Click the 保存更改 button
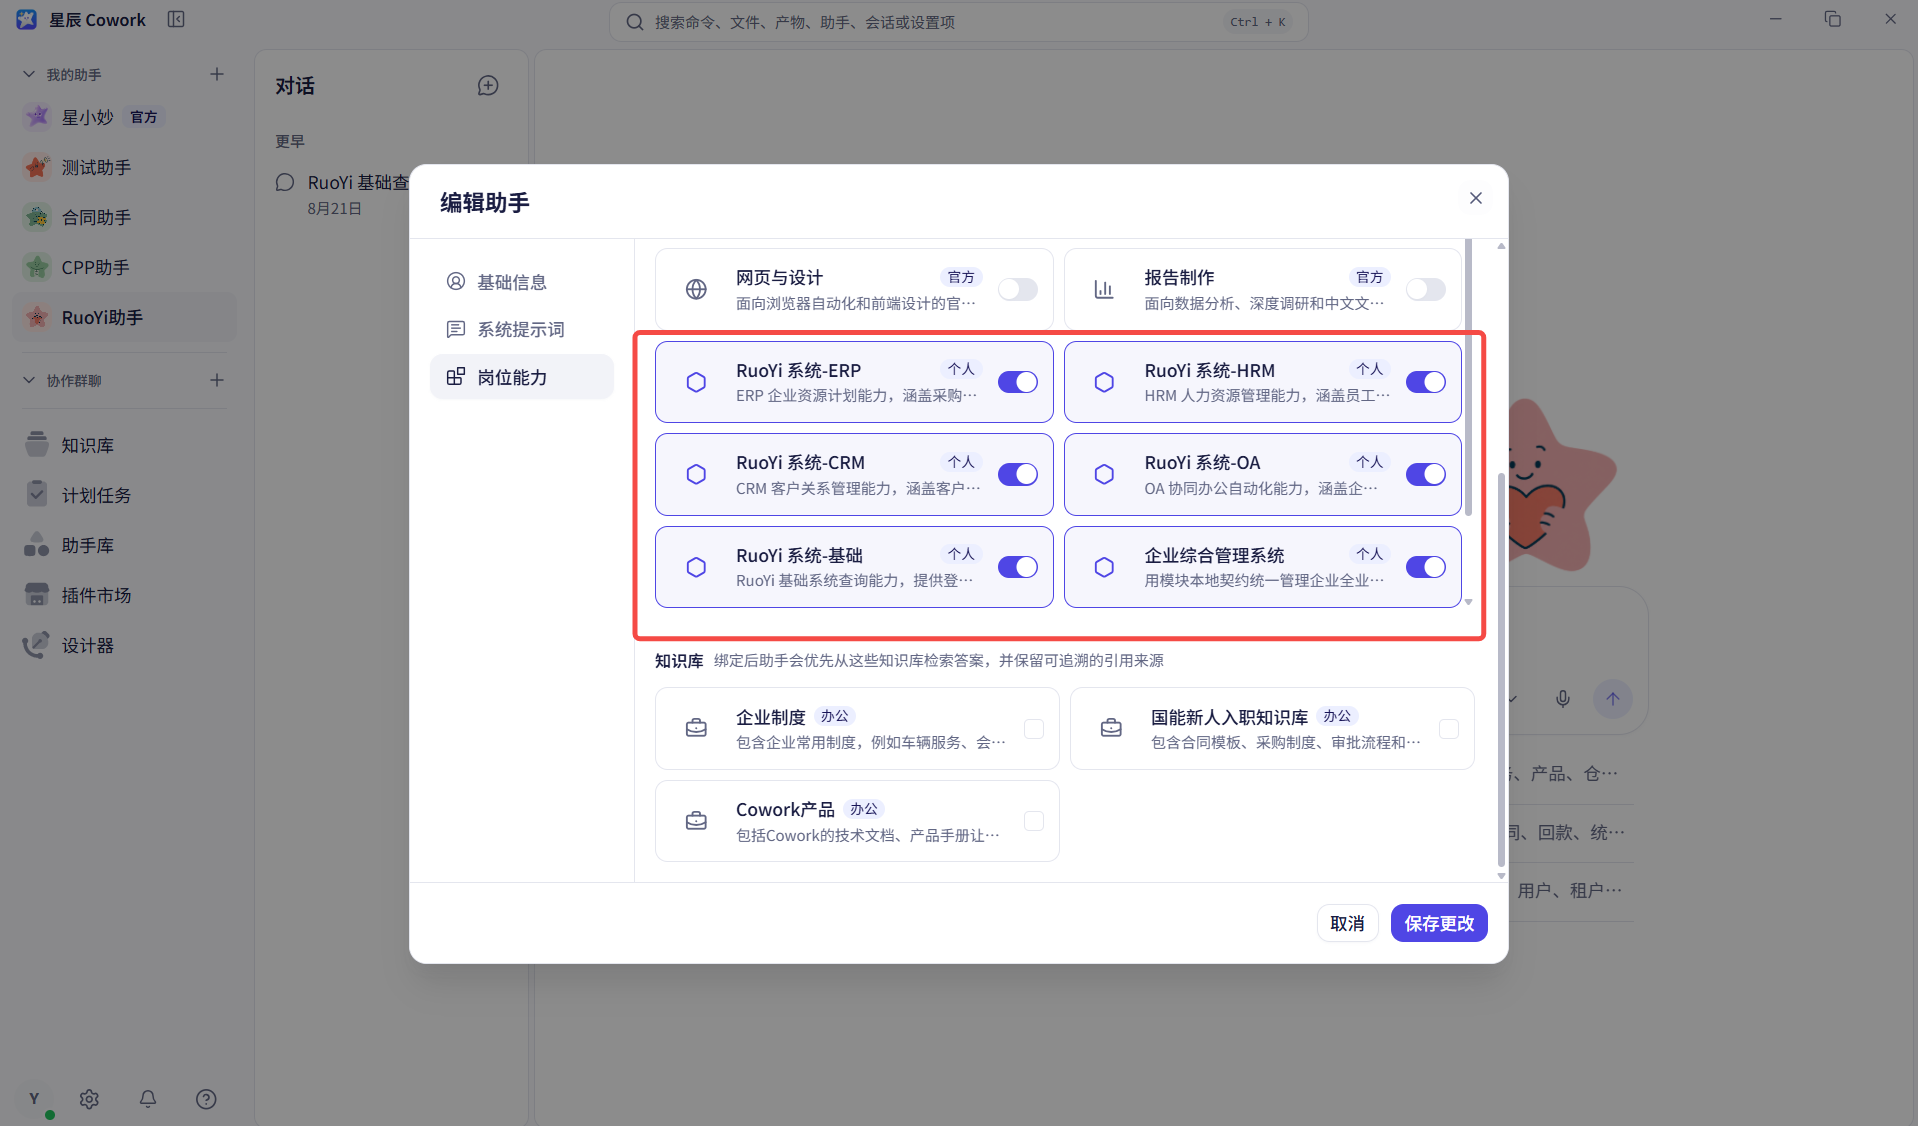 (1439, 923)
